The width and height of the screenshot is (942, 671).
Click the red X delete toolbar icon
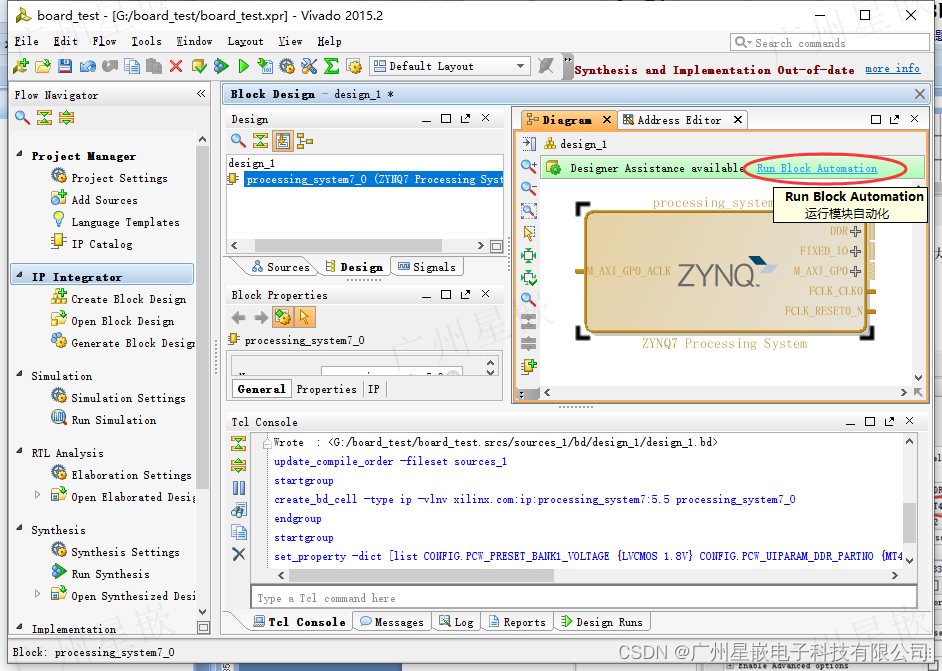tap(175, 66)
